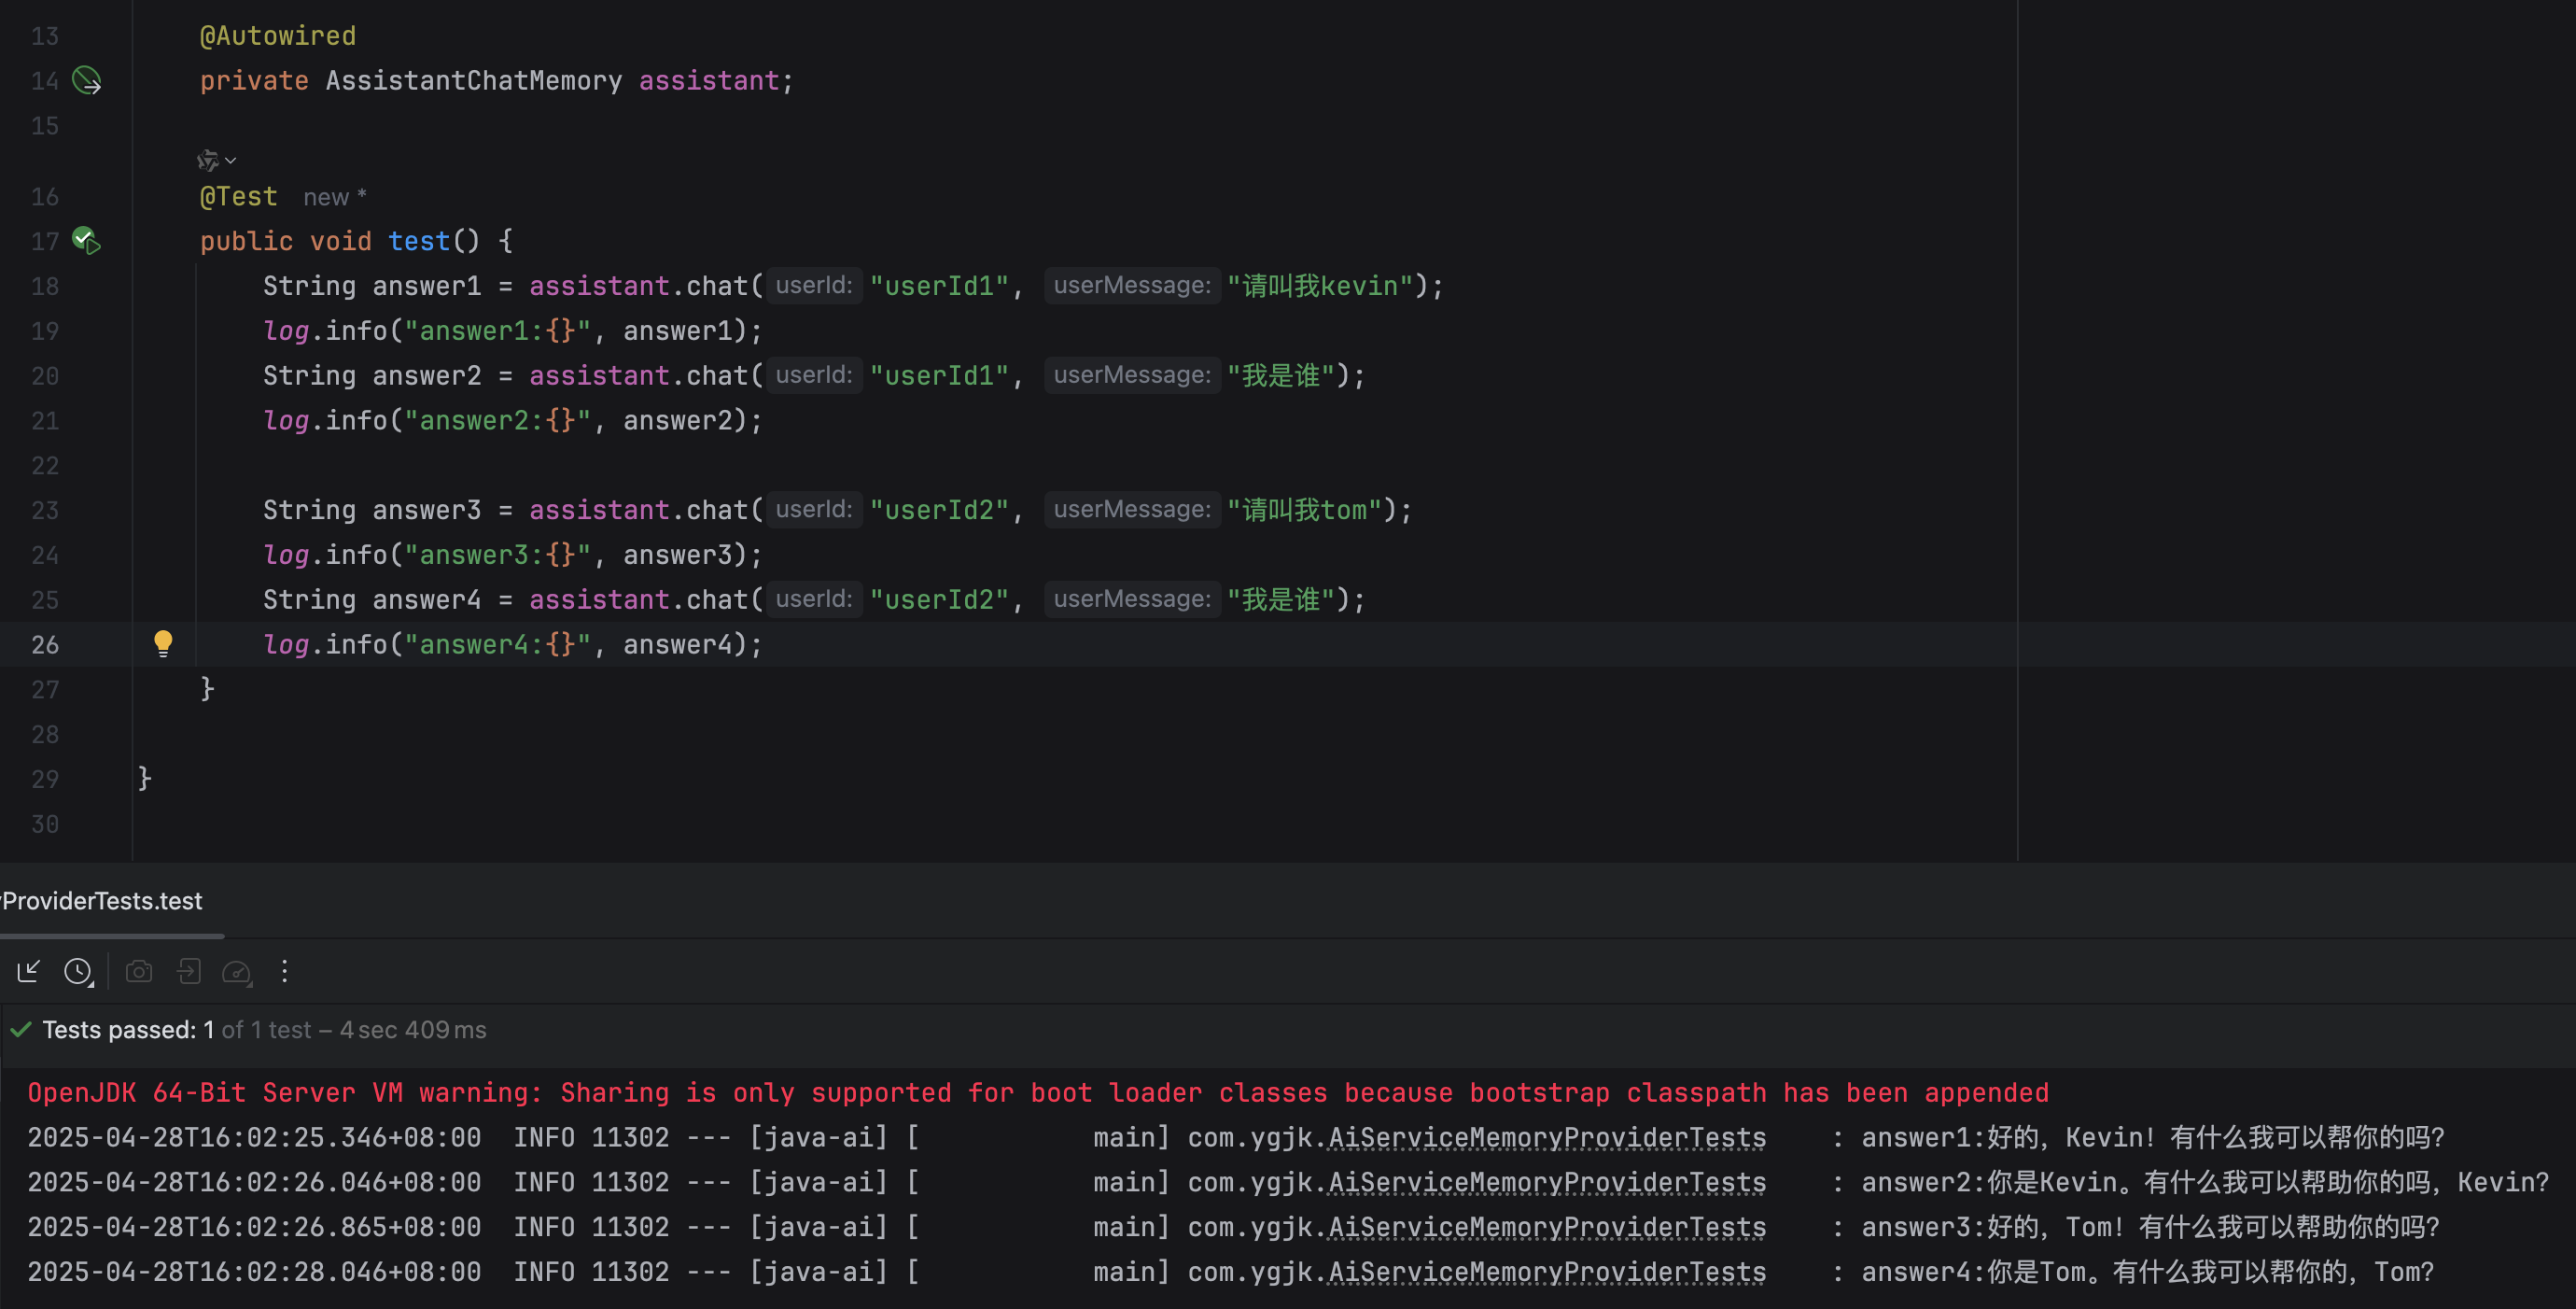Open the three-dot more options menu

(285, 971)
